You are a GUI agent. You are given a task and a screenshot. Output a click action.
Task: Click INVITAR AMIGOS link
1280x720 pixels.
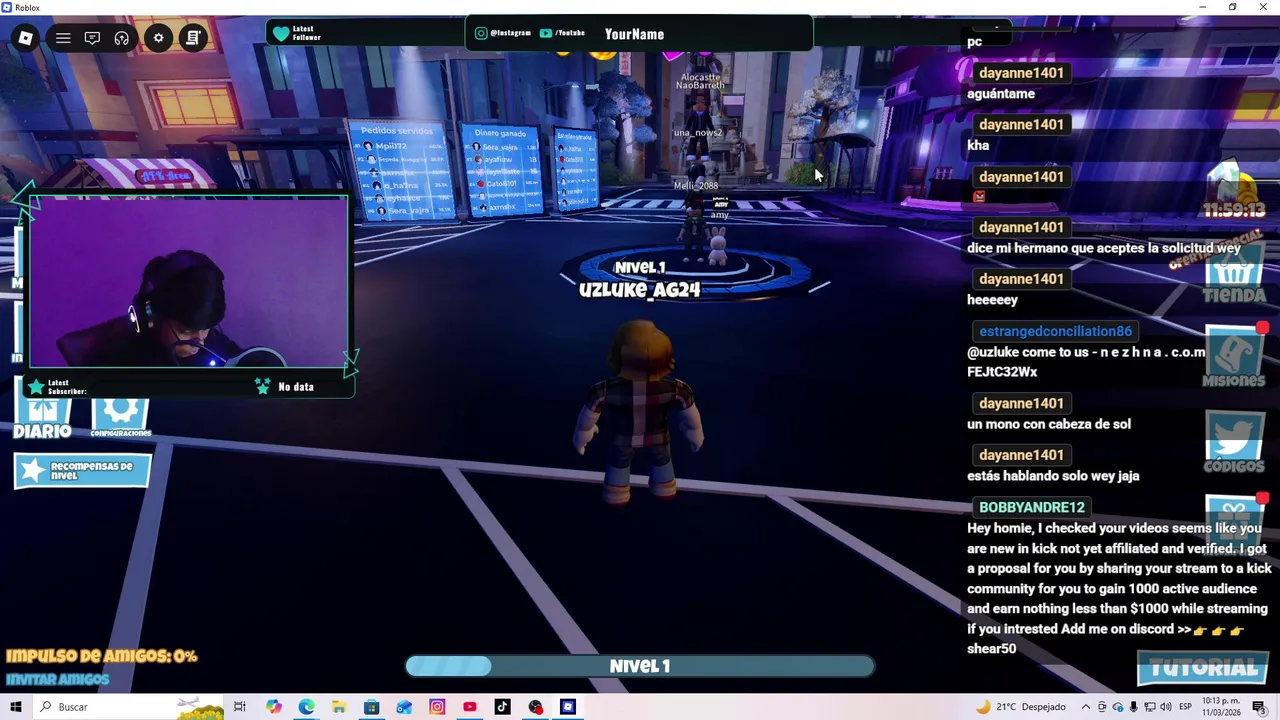coord(57,680)
